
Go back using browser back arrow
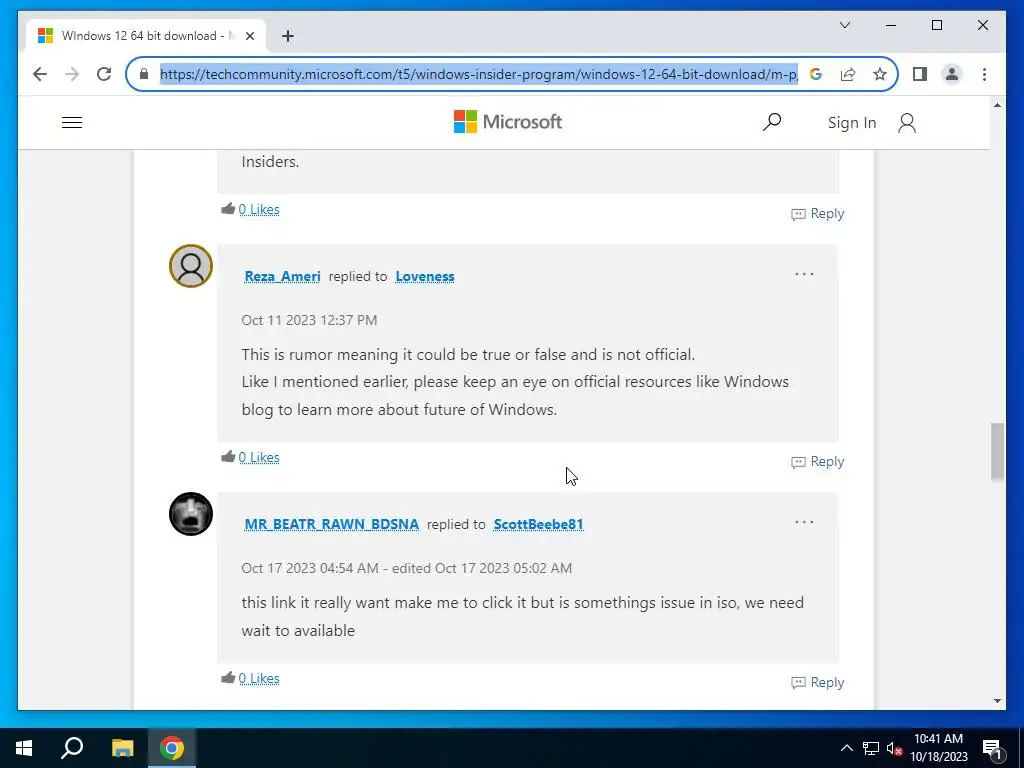[40, 74]
